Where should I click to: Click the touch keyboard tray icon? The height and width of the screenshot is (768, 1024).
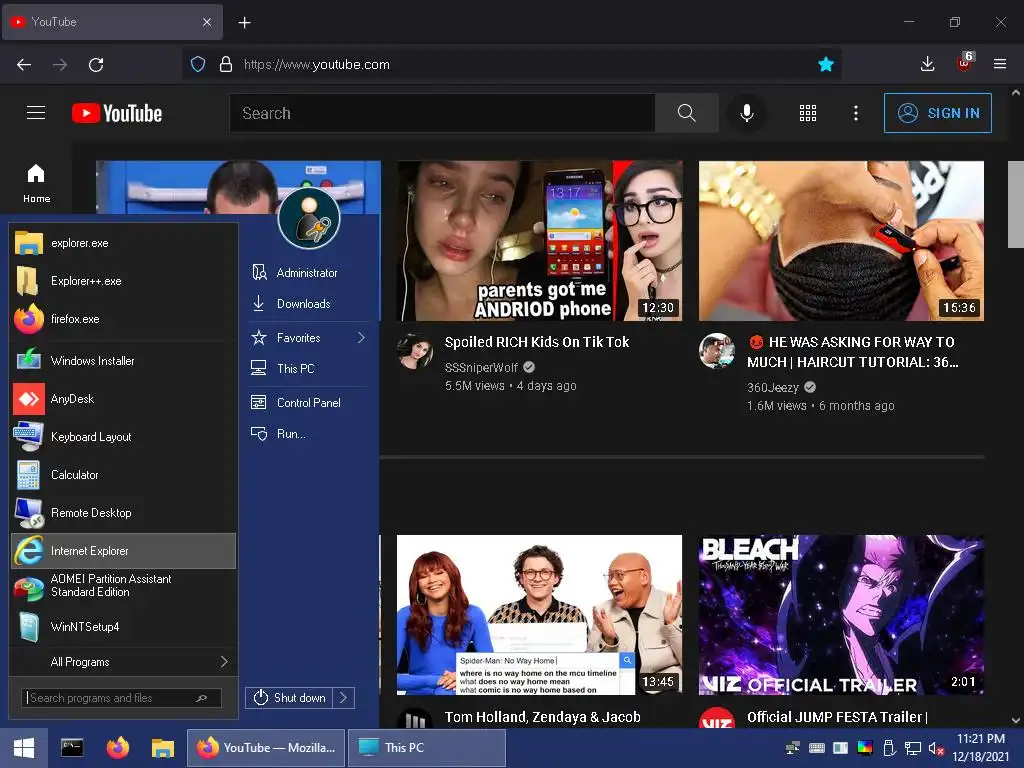pos(816,748)
